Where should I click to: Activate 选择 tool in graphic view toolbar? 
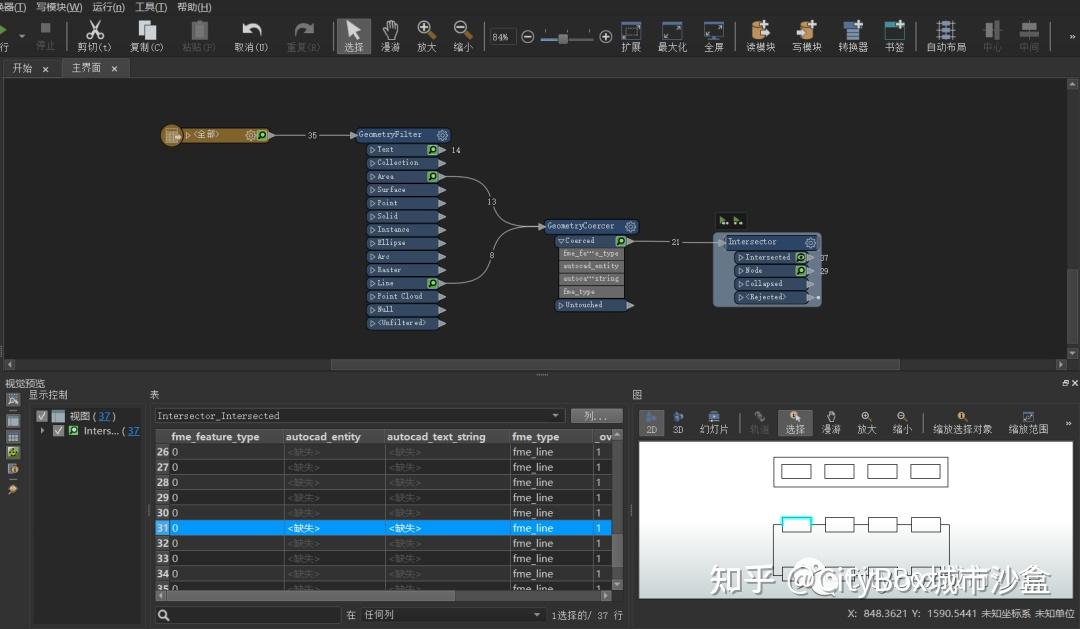click(796, 422)
